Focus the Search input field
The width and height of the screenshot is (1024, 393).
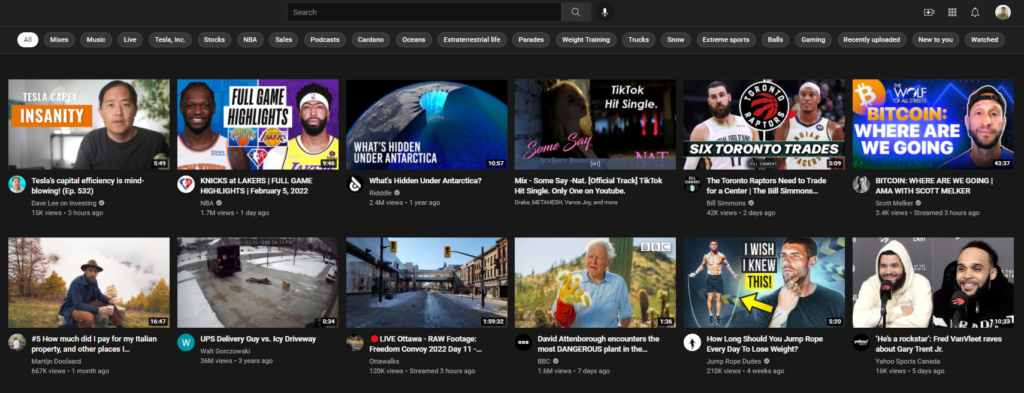click(x=424, y=12)
